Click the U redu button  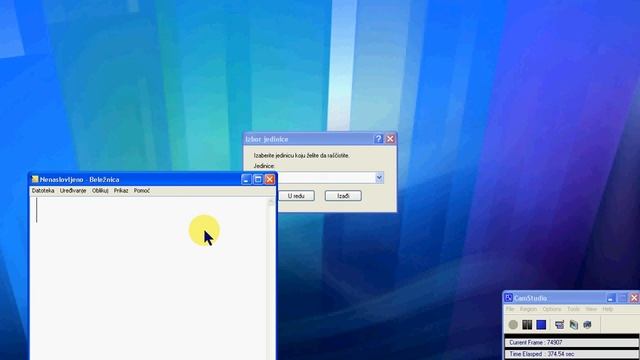point(296,196)
